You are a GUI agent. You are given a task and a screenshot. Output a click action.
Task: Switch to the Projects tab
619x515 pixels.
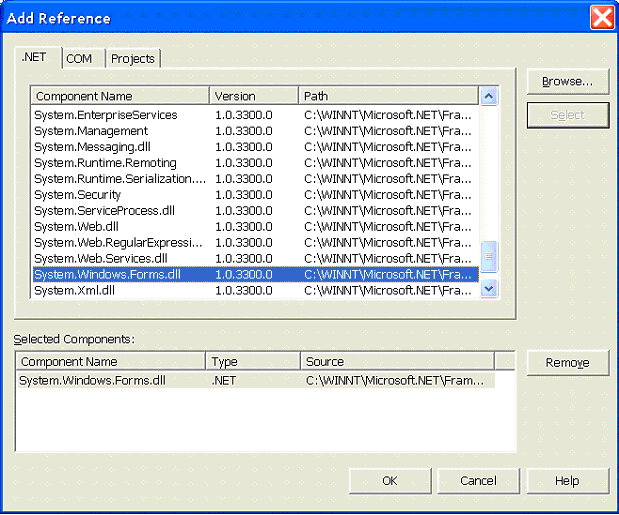(x=133, y=58)
